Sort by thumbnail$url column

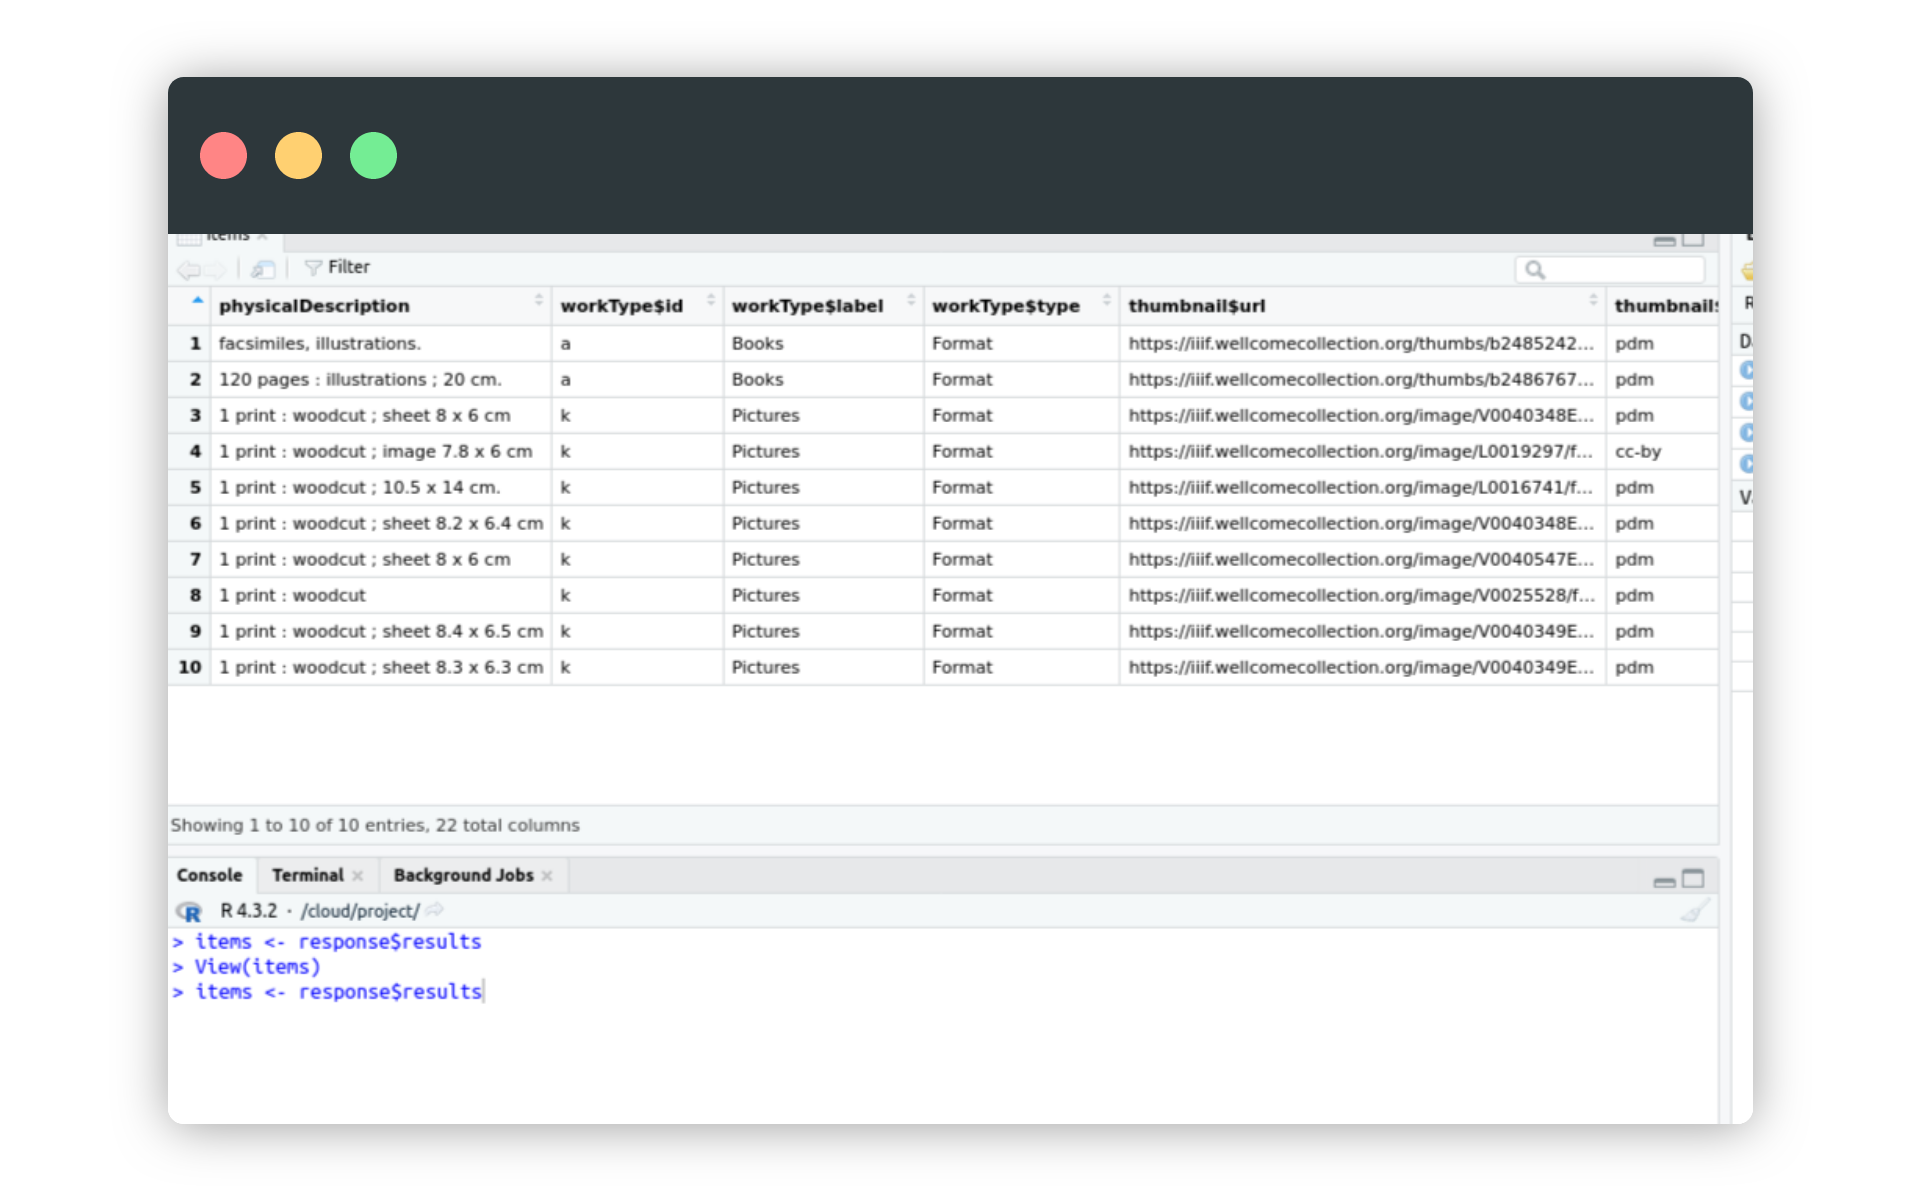click(x=1362, y=306)
